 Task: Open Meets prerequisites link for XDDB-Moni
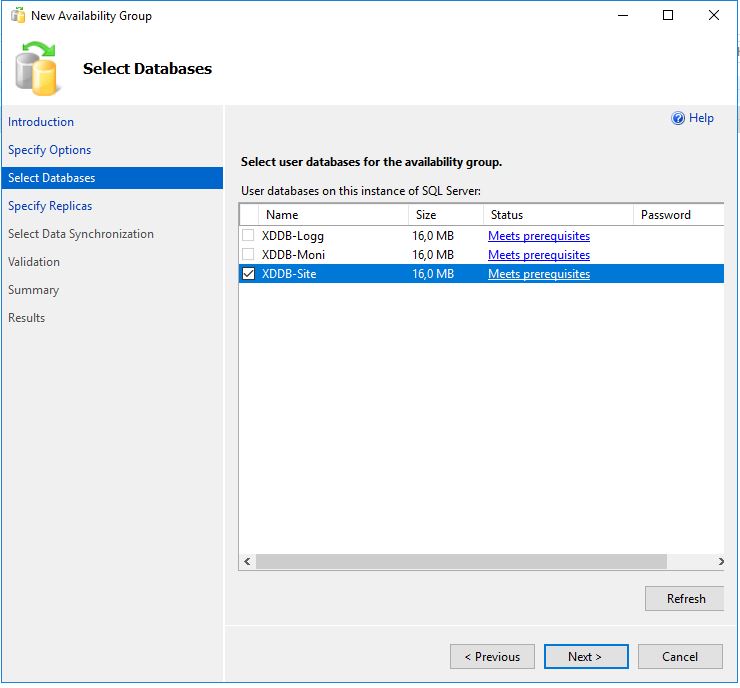539,255
